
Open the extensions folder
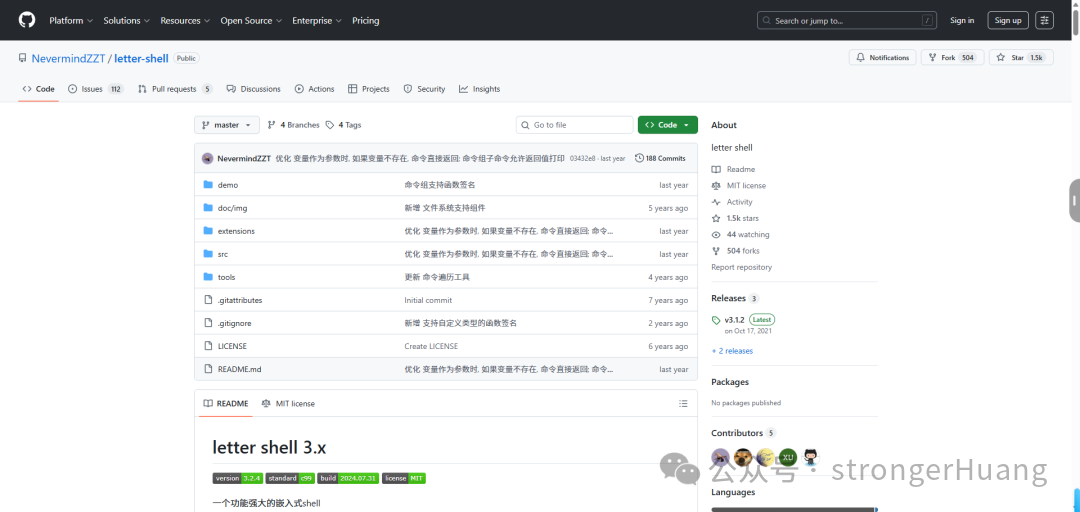(236, 231)
